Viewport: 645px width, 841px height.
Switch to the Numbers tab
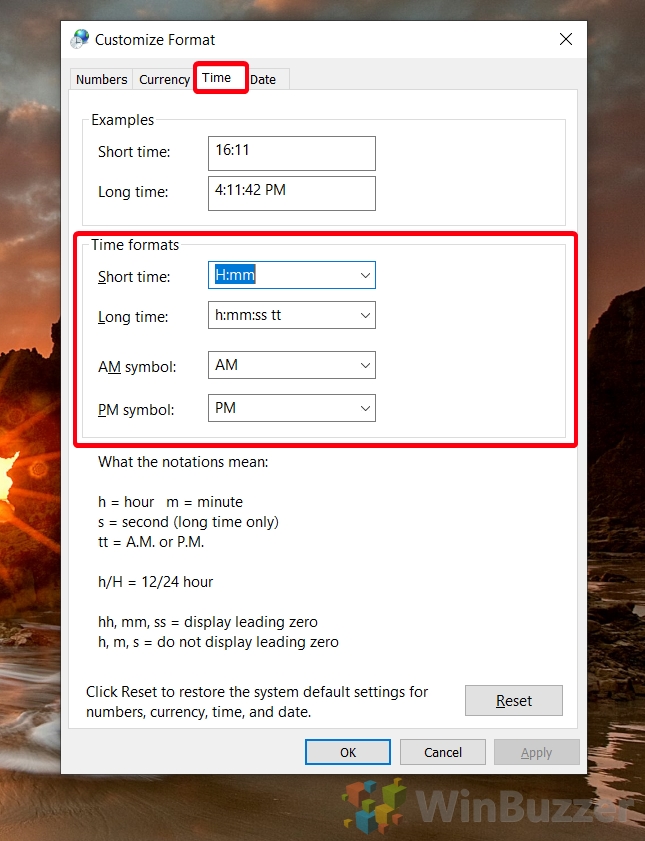[100, 79]
